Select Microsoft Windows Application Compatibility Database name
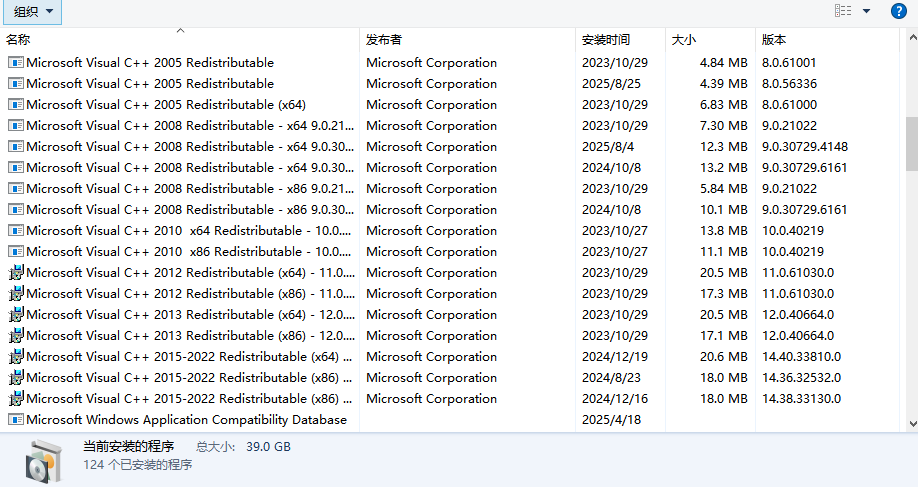This screenshot has height=487, width=918. tap(187, 420)
